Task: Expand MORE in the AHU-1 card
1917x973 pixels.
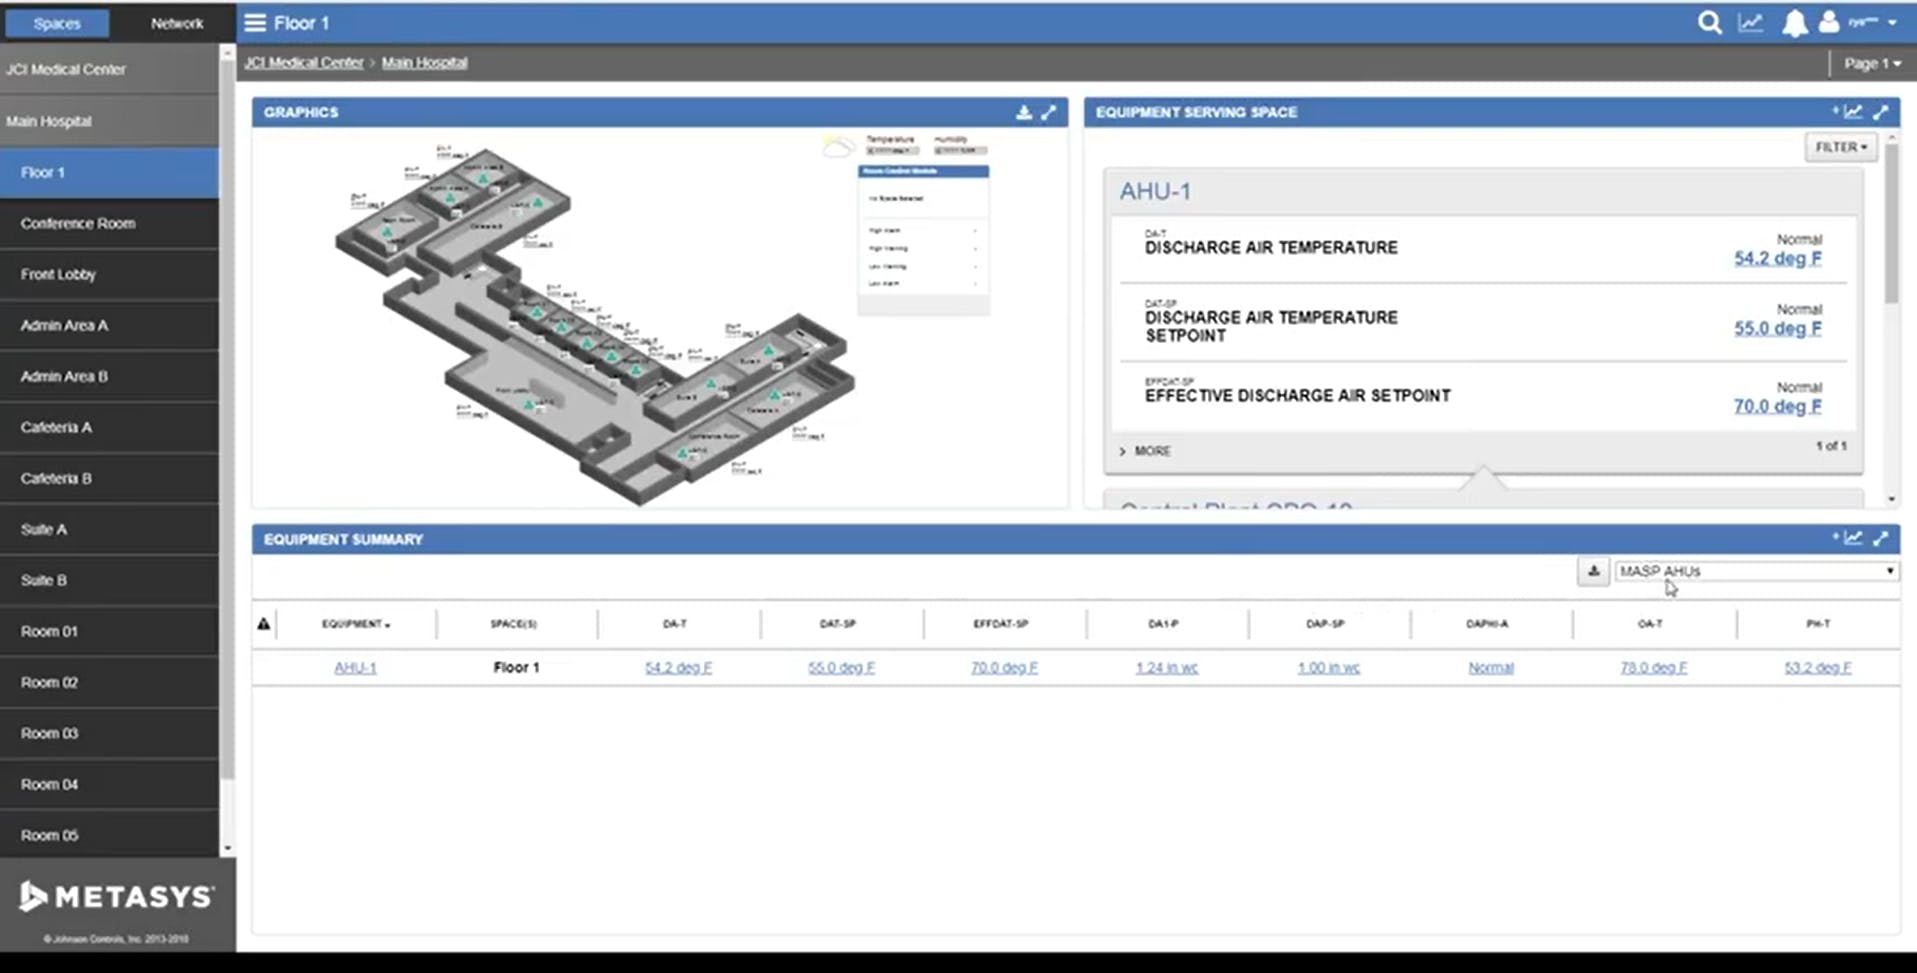Action: coord(1145,451)
